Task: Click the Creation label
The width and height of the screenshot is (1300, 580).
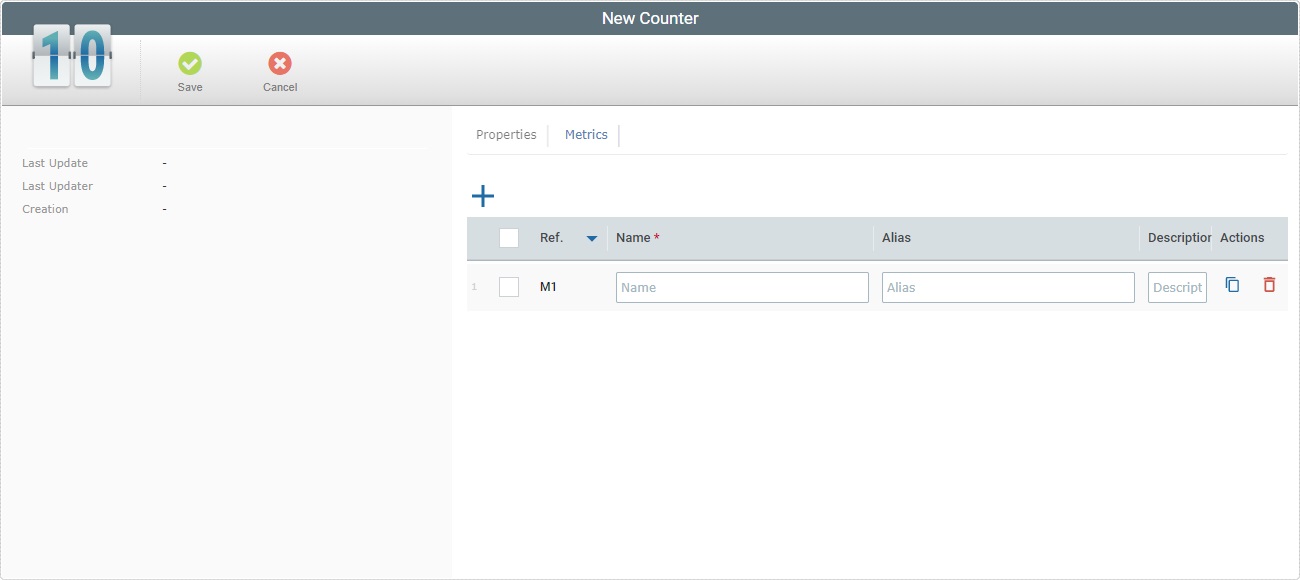Action: (x=45, y=209)
